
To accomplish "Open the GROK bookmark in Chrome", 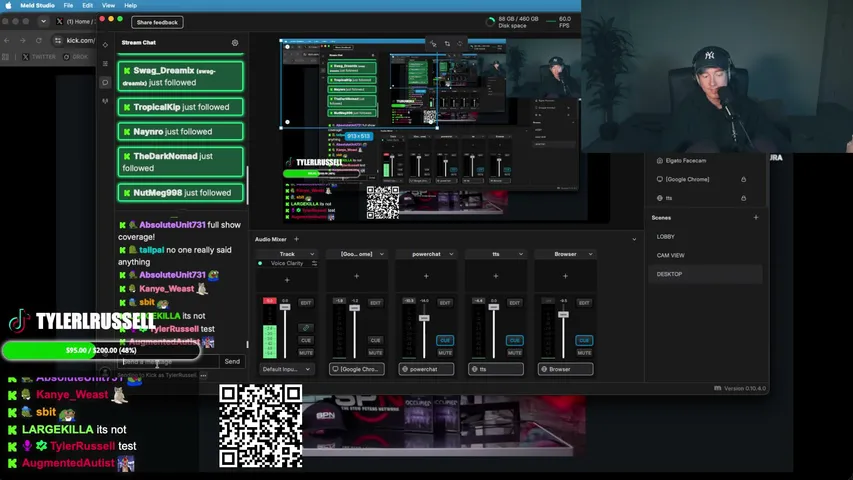I will [x=76, y=57].
